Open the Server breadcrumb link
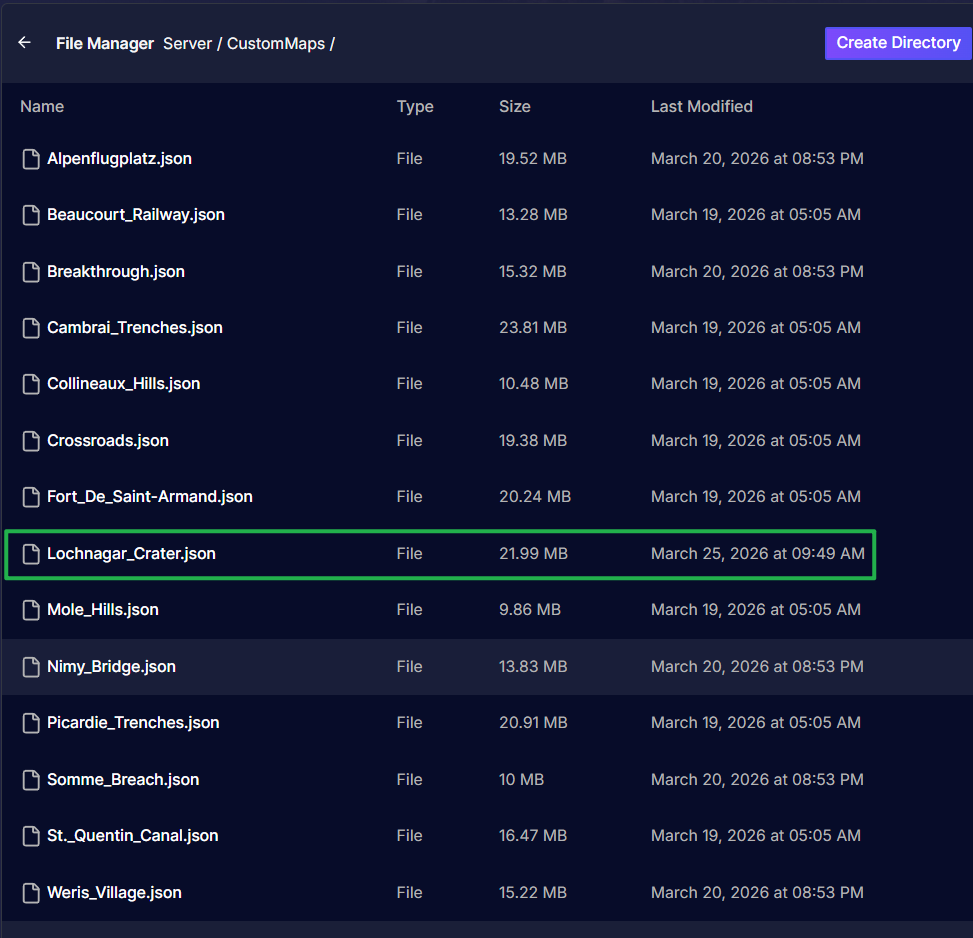This screenshot has width=973, height=938. [x=187, y=44]
